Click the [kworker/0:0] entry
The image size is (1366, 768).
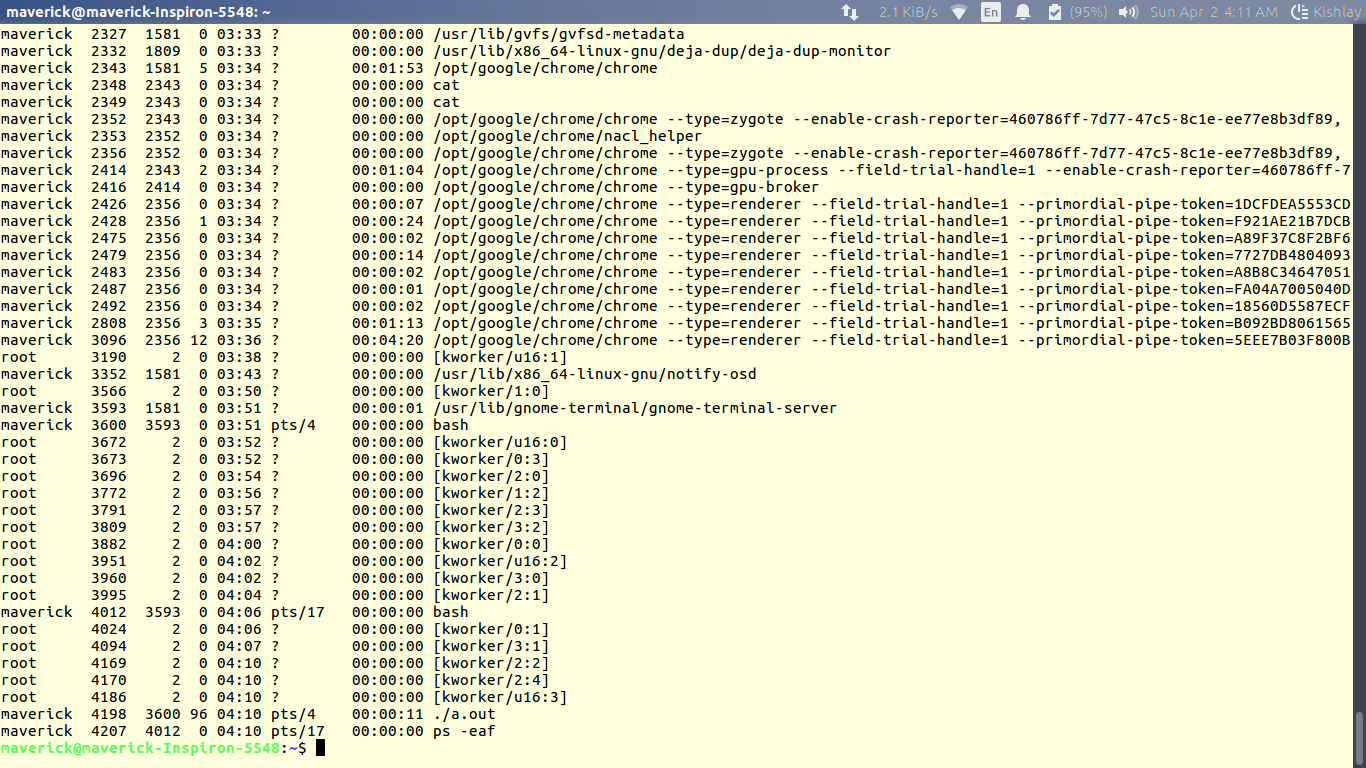491,544
